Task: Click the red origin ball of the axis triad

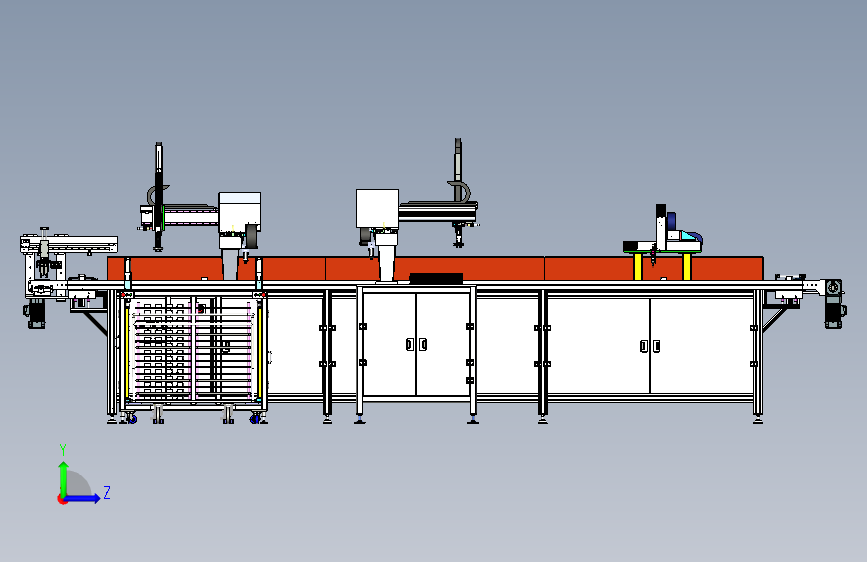Action: click(x=62, y=499)
